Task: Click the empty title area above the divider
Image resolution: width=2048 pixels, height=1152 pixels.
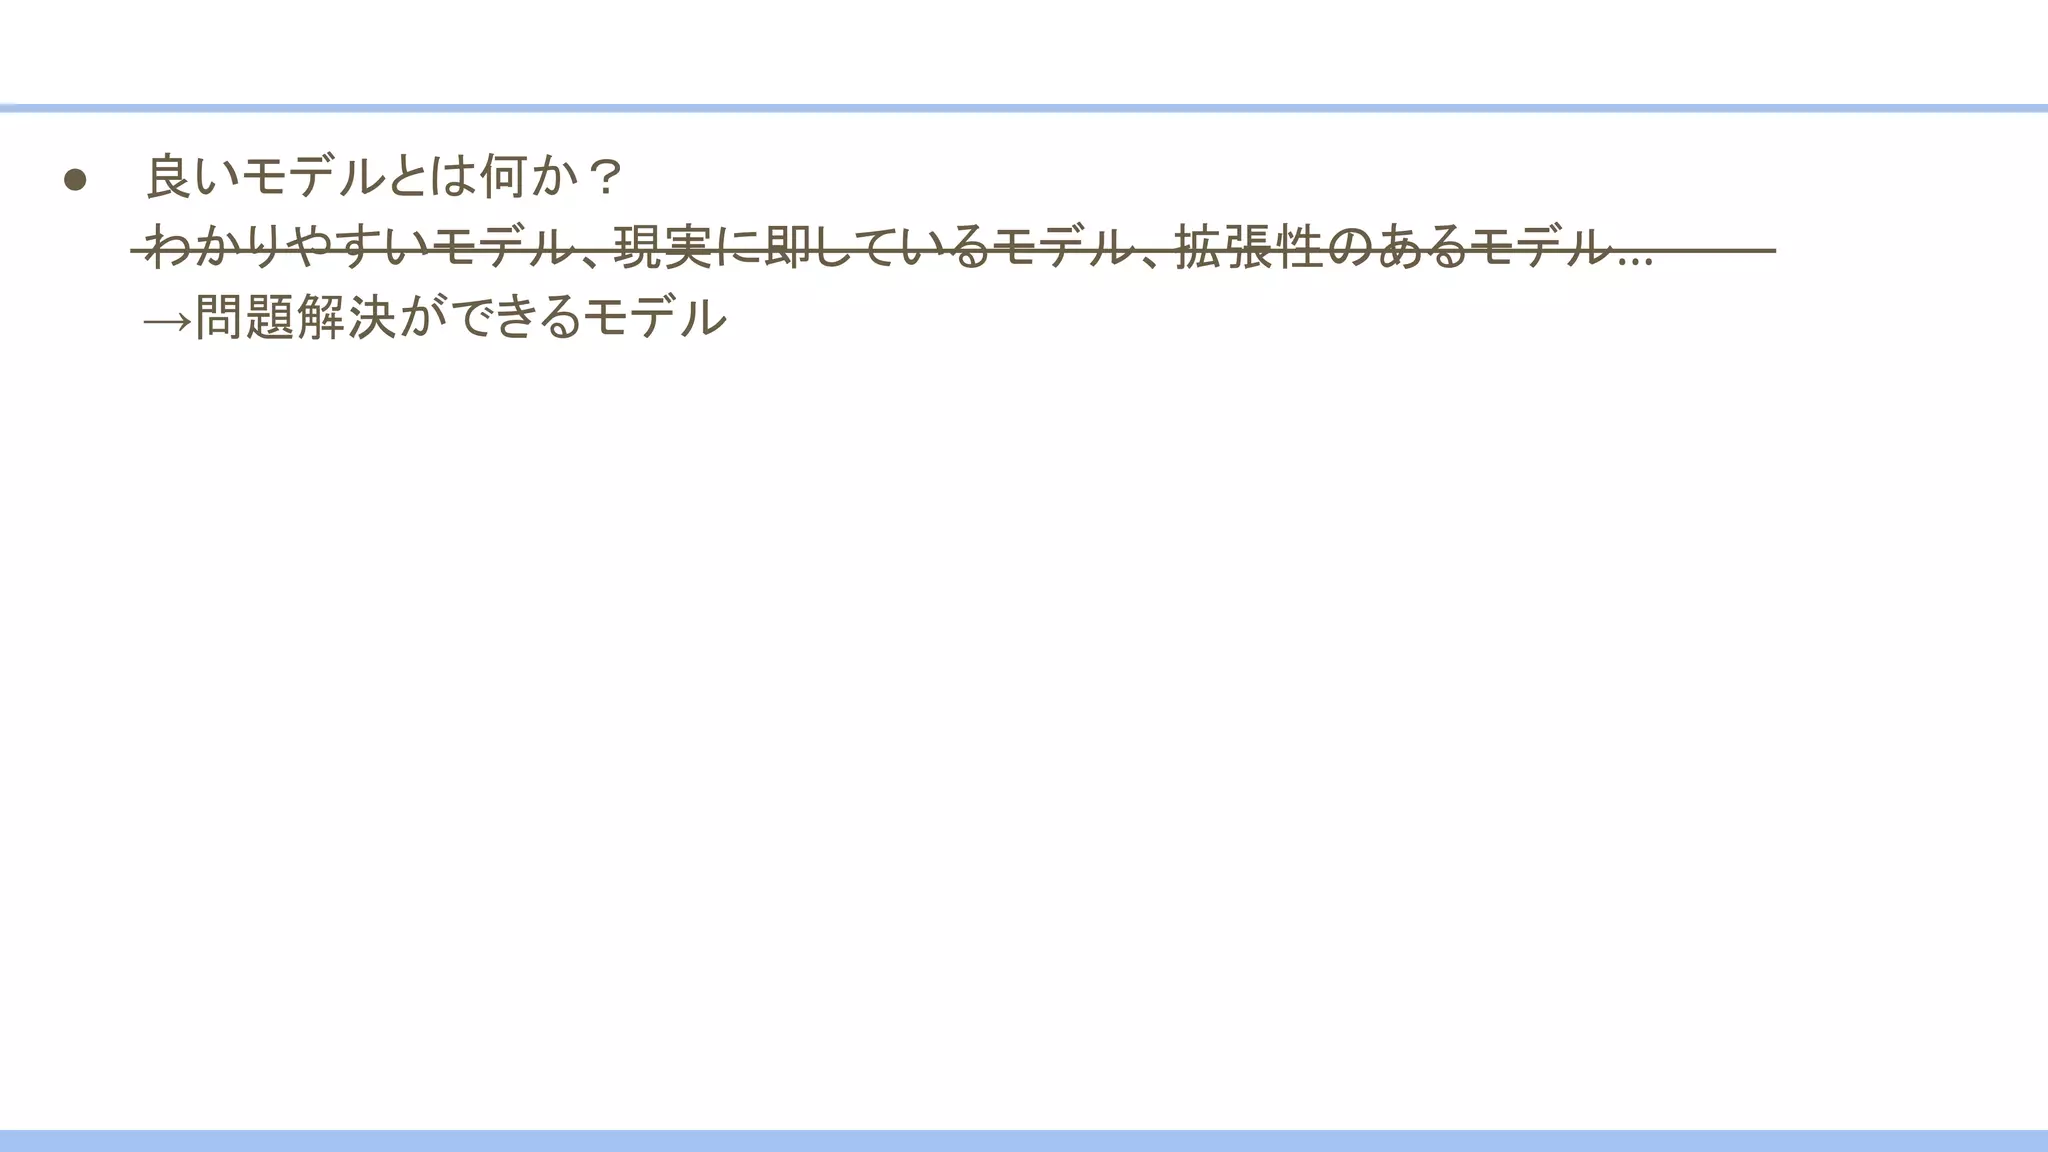Action: pyautogui.click(x=1024, y=52)
